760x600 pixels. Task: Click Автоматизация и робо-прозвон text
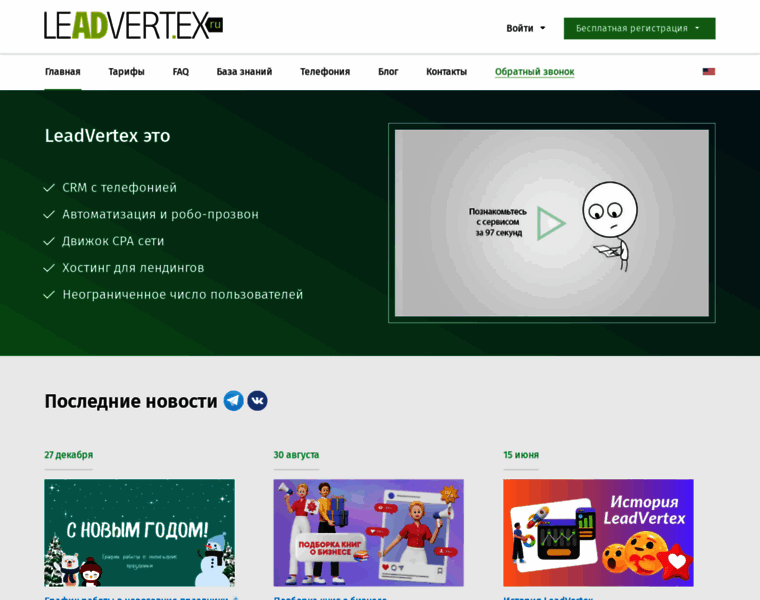point(160,214)
